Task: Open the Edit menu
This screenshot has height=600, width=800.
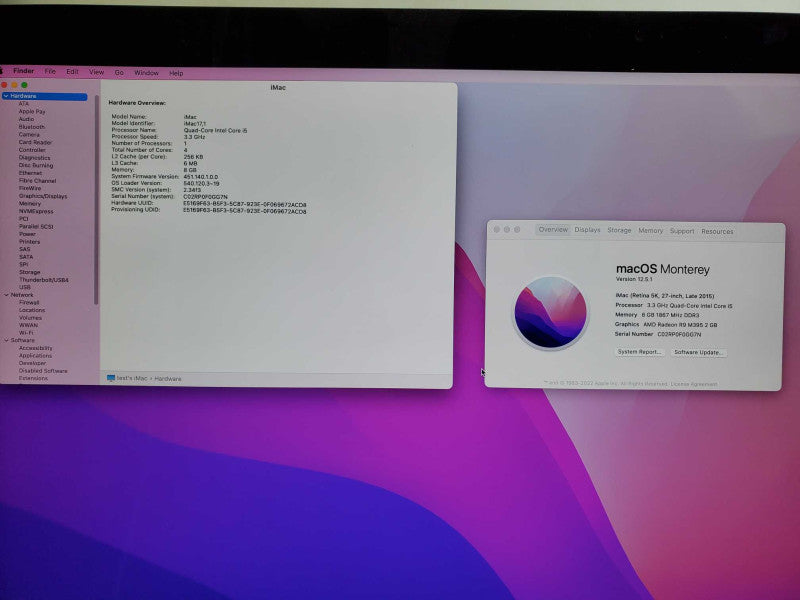Action: (x=72, y=72)
